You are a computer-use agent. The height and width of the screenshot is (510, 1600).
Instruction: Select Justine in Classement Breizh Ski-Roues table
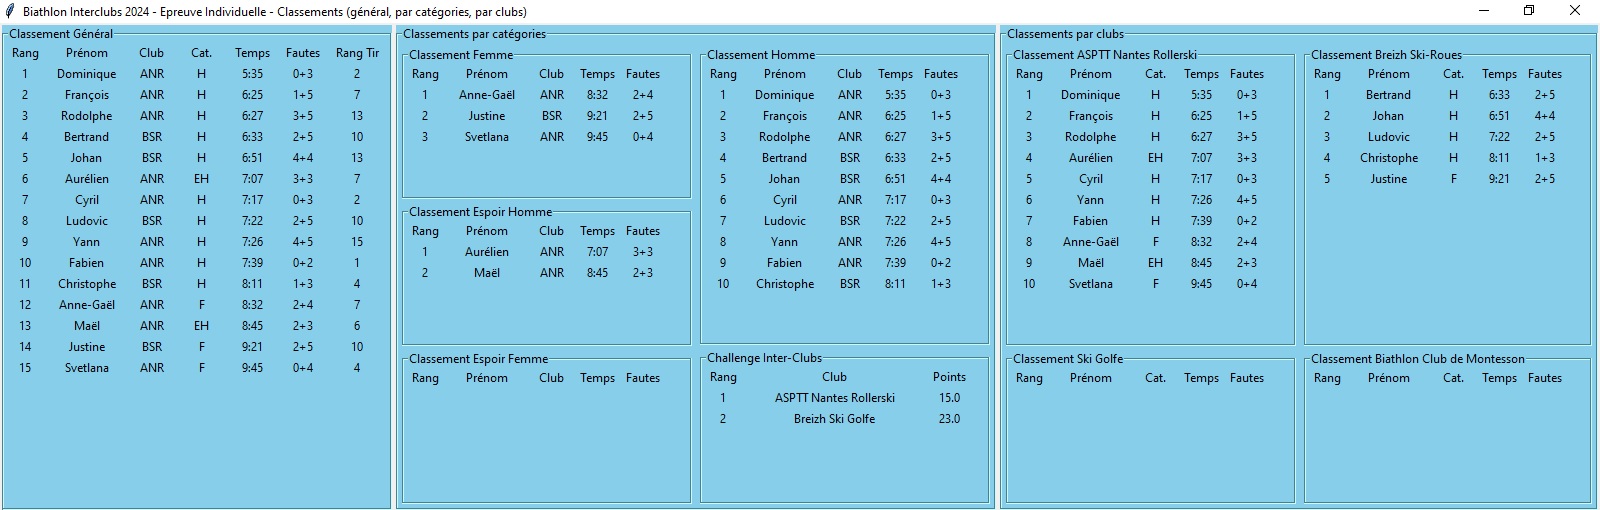point(1388,179)
